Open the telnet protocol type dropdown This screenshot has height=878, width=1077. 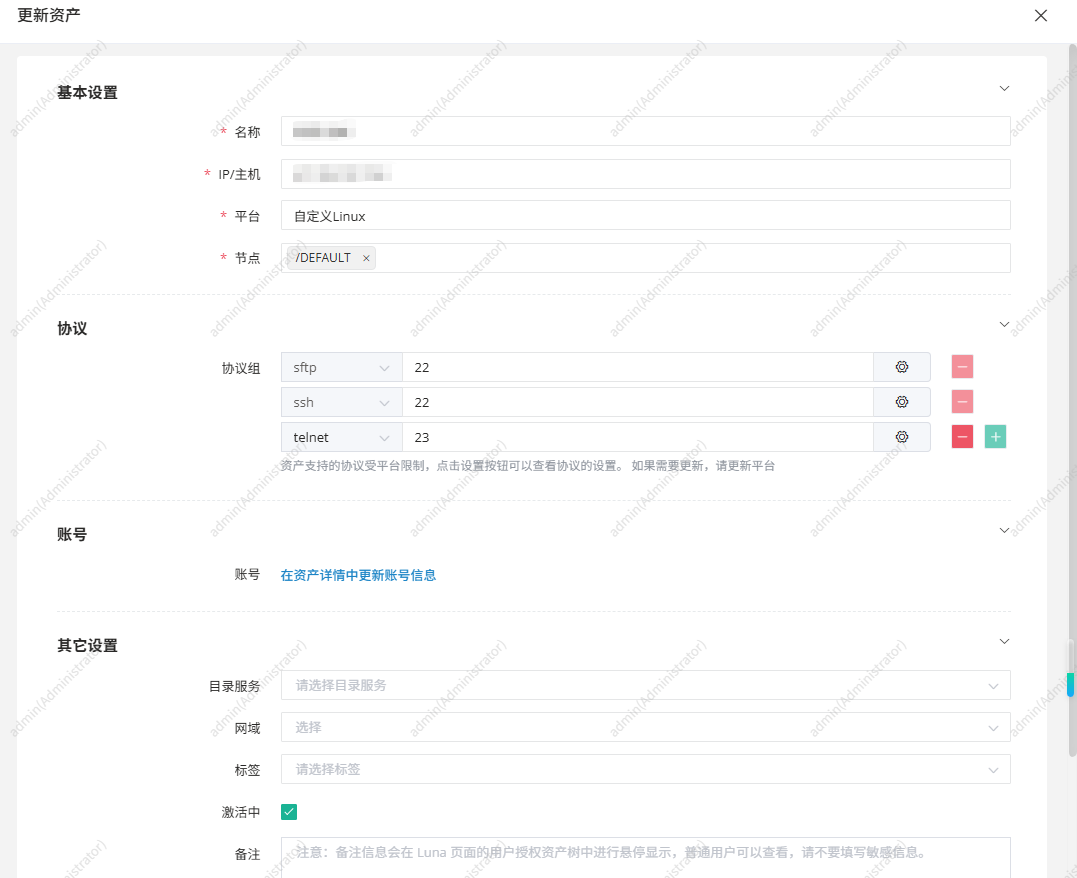(341, 437)
